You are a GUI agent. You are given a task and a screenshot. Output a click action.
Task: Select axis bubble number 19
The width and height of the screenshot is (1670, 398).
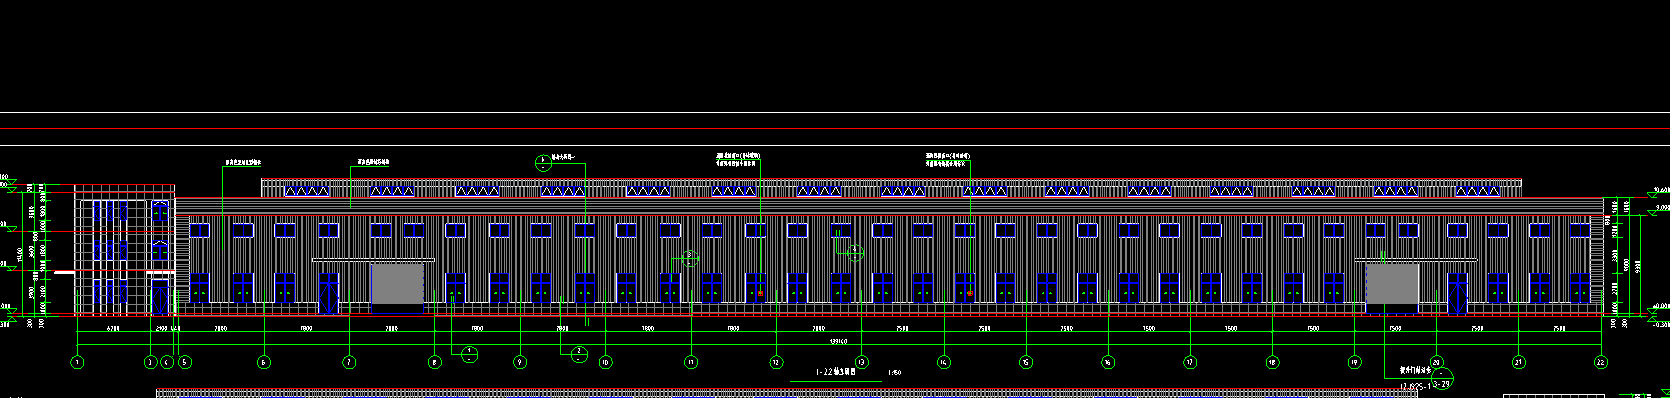point(1354,362)
